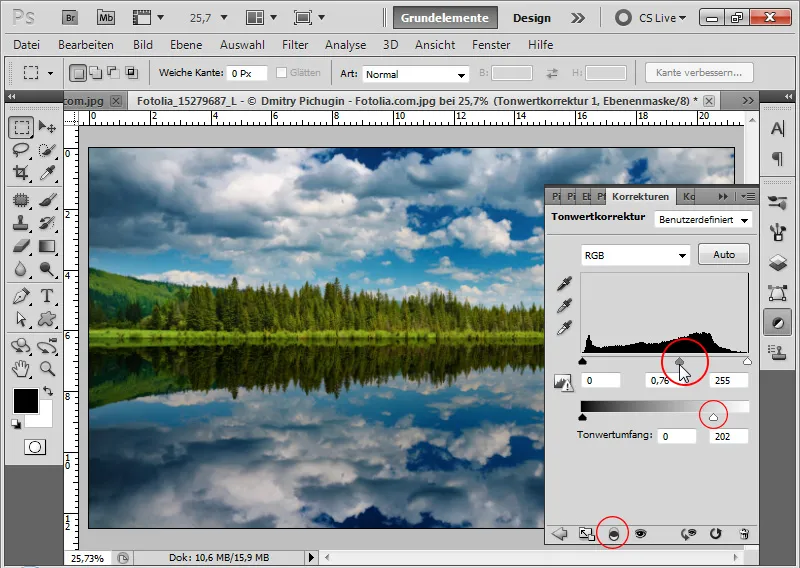Switch to the Korrekturen tab
The height and width of the screenshot is (568, 800).
tap(640, 196)
